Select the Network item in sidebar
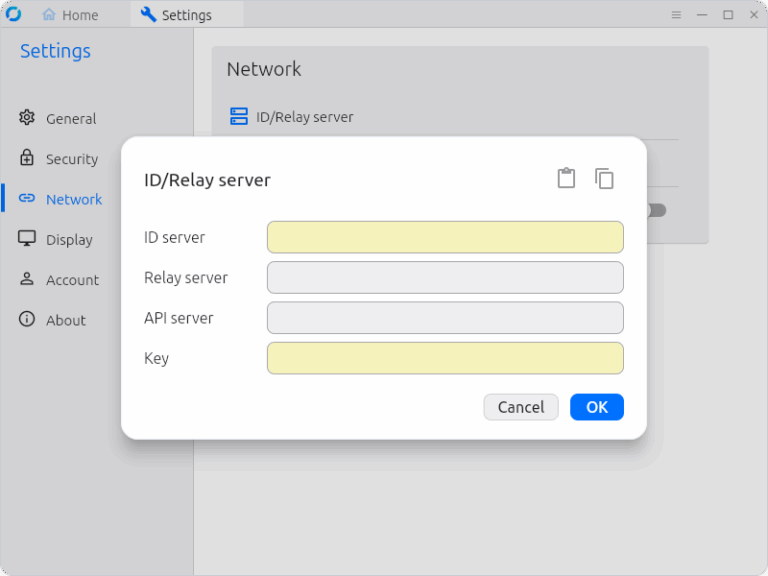The width and height of the screenshot is (768, 576). (73, 199)
